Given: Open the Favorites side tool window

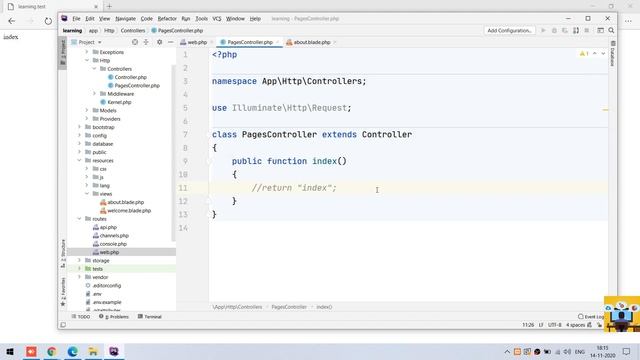Looking at the screenshot, I should click(x=63, y=291).
